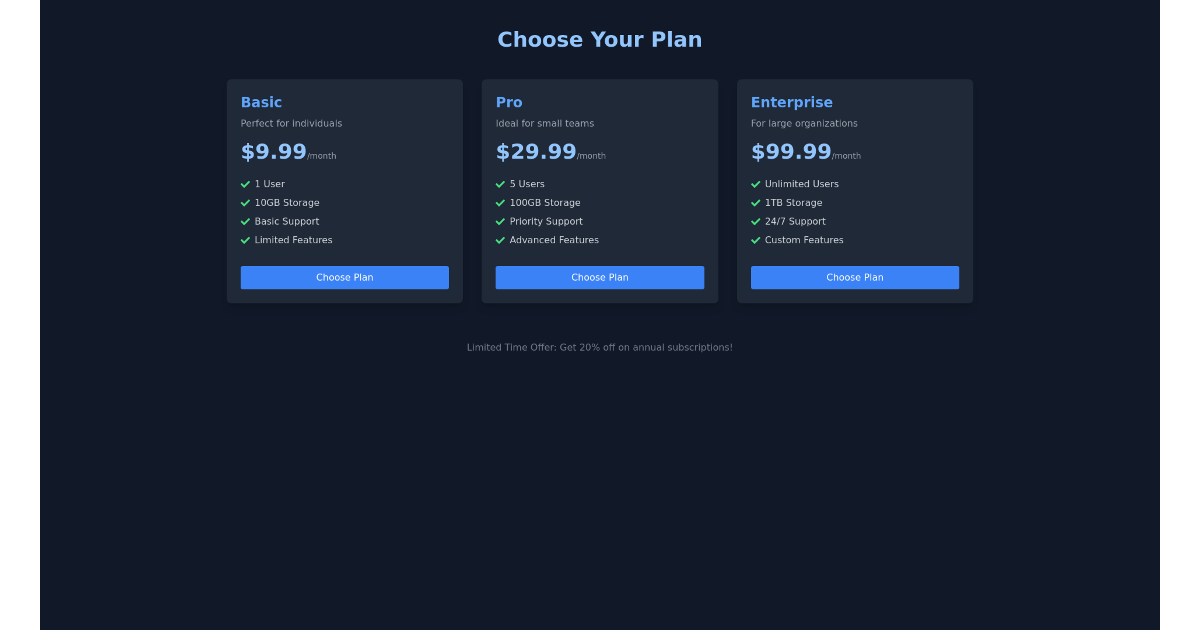Choose the Enterprise plan
1200x630 pixels.
click(x=854, y=277)
